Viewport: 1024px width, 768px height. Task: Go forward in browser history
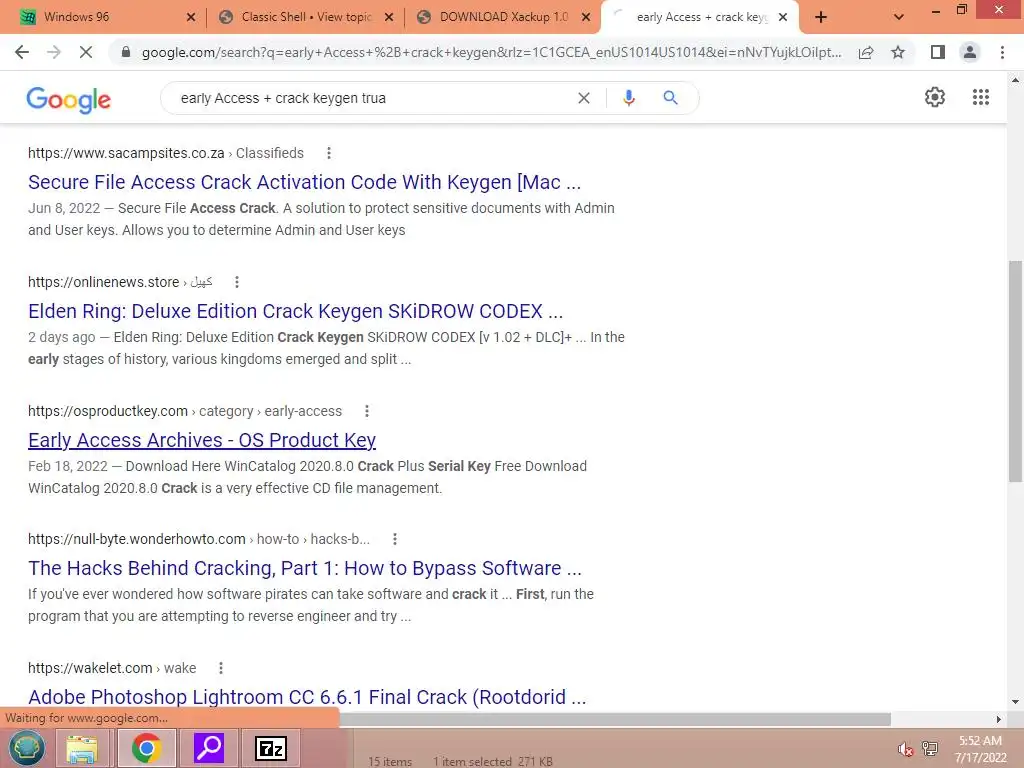click(x=54, y=52)
